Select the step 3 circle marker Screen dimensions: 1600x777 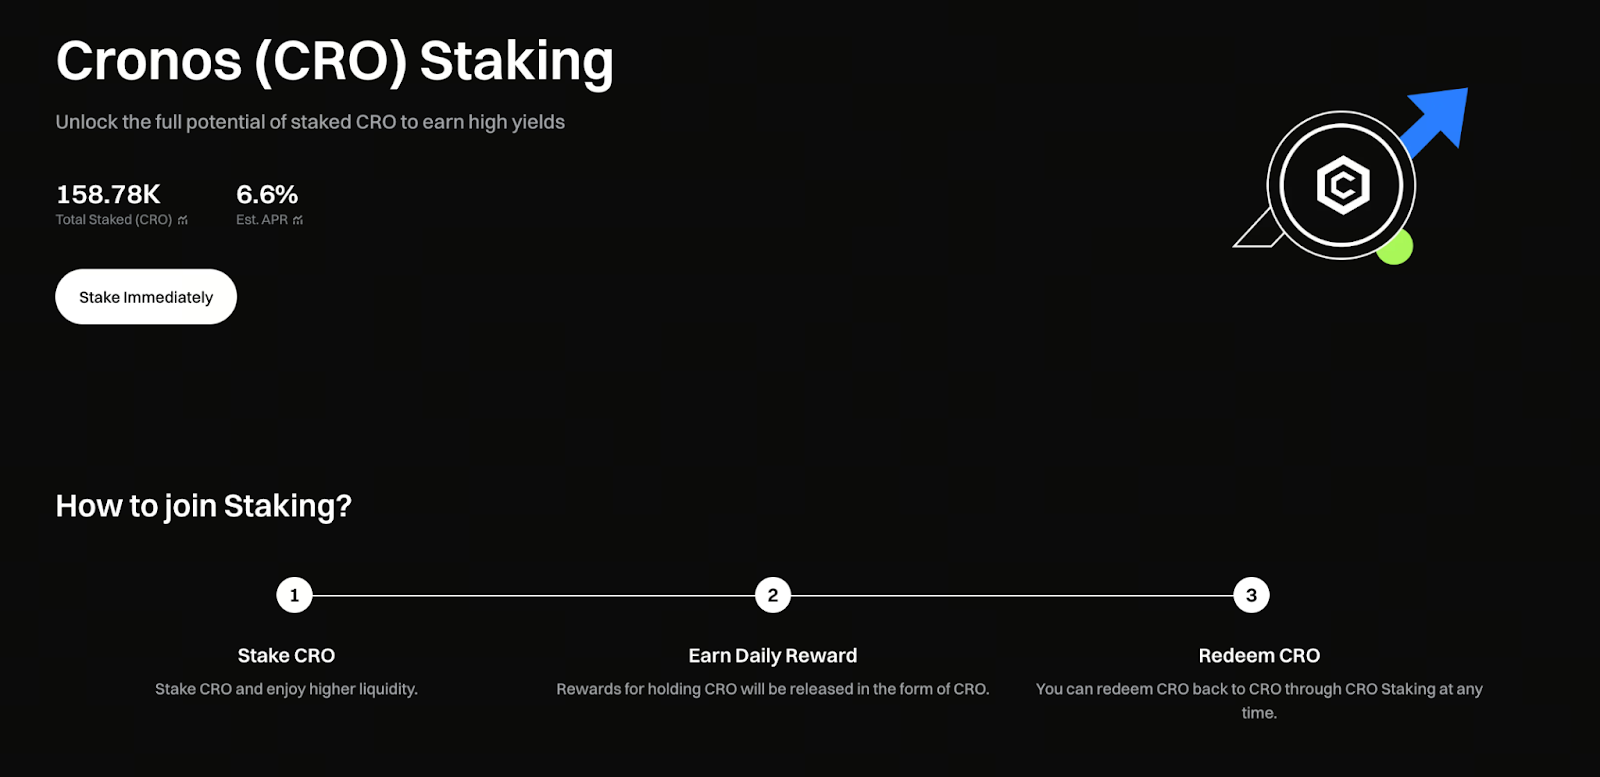point(1251,595)
